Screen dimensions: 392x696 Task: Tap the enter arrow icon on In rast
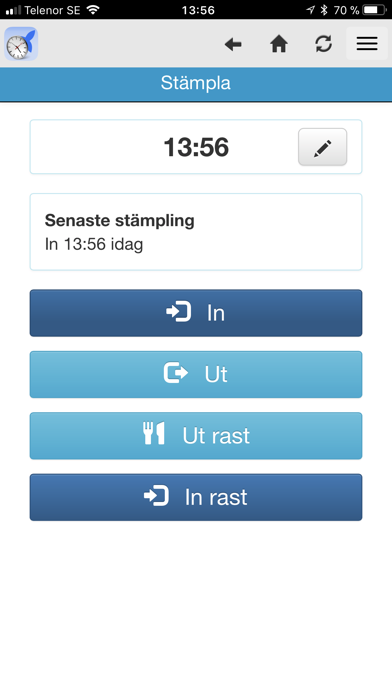coord(156,495)
